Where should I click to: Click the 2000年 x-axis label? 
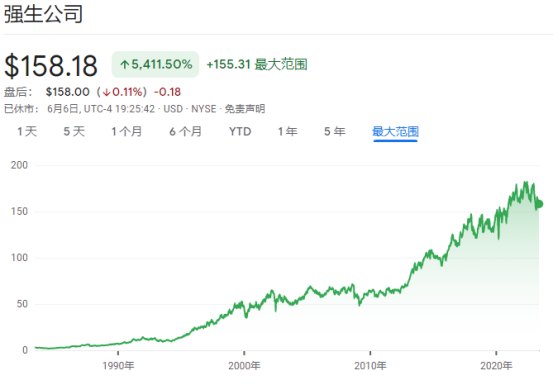pyautogui.click(x=244, y=366)
